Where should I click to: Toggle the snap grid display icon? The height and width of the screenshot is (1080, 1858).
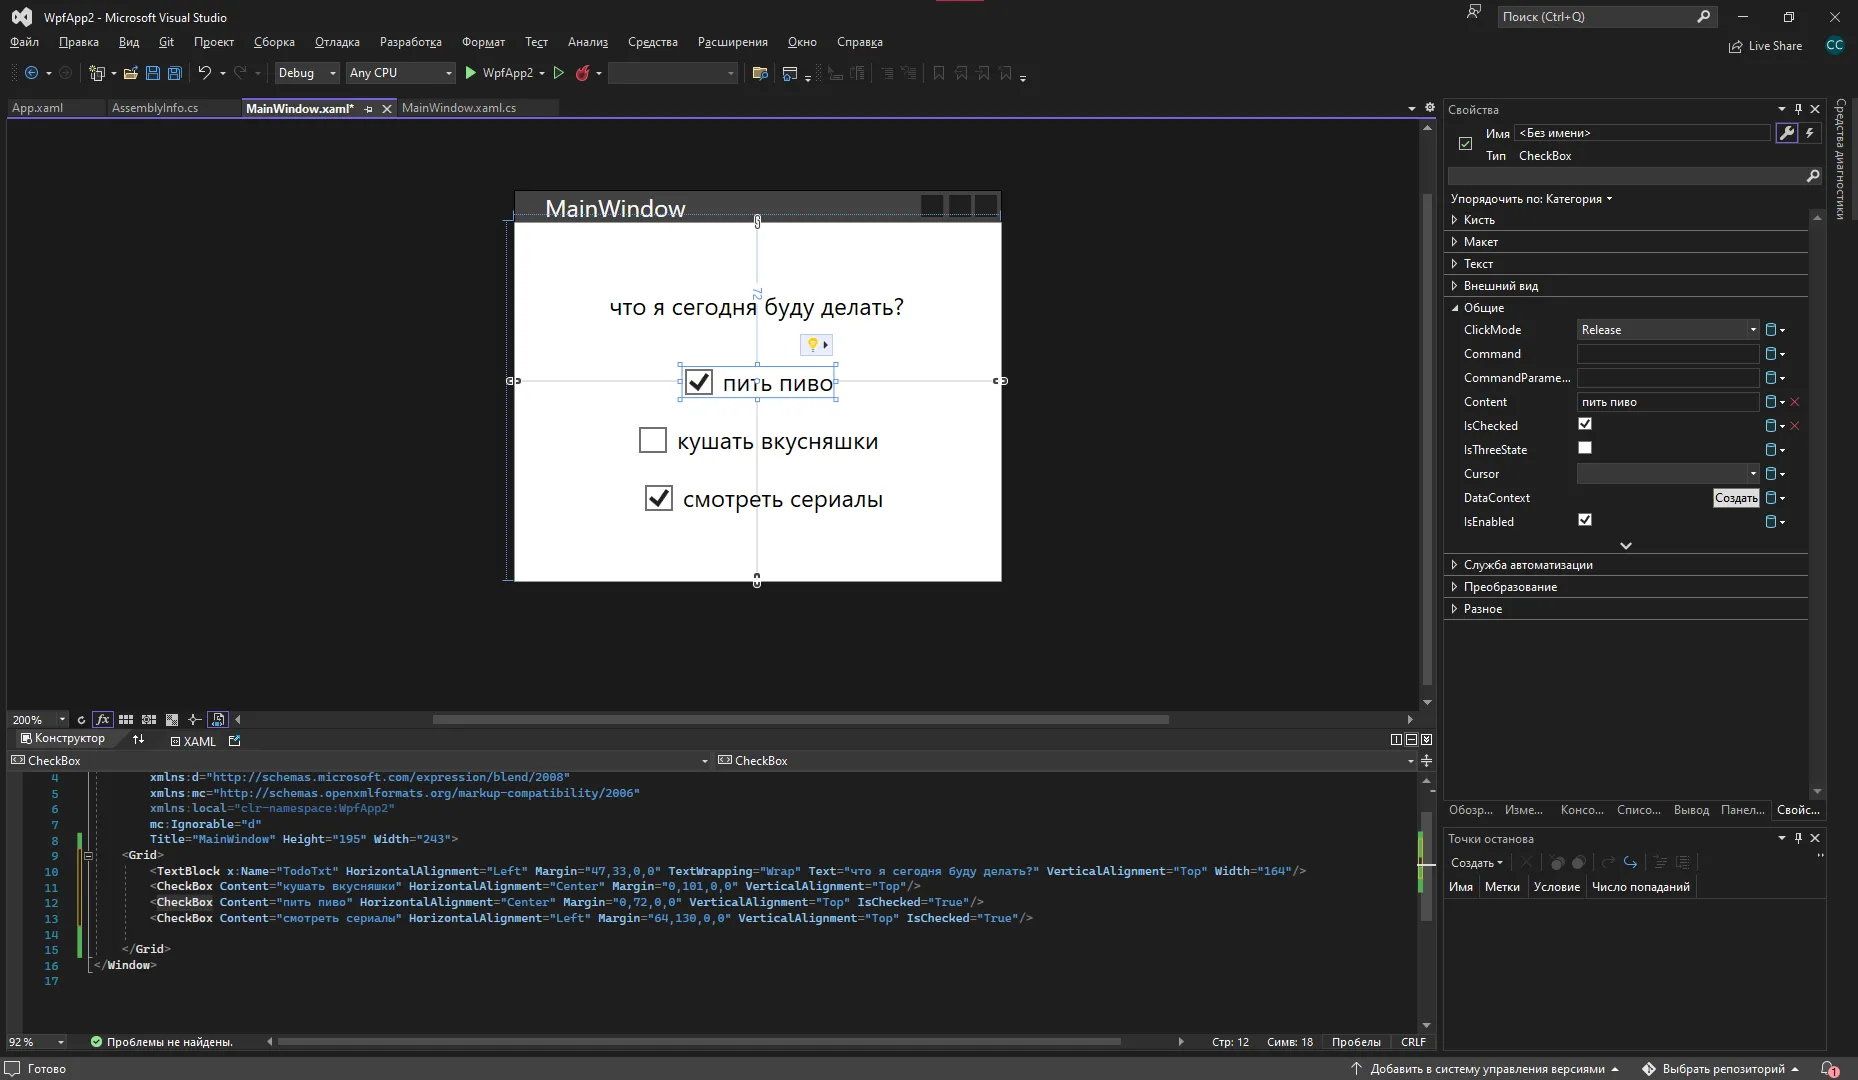(126, 720)
